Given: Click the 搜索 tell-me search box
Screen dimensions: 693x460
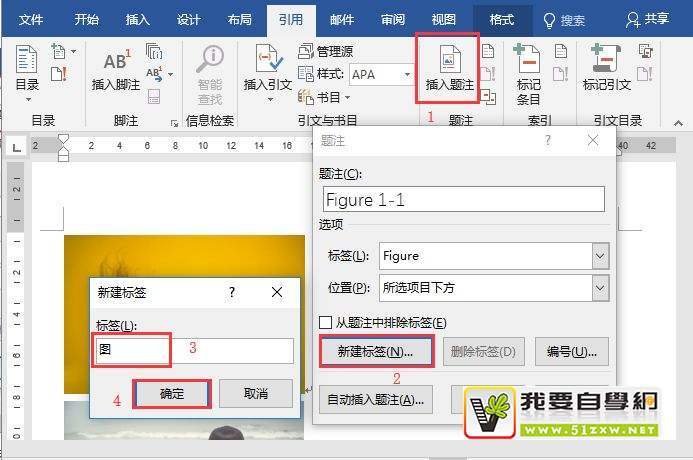Looking at the screenshot, I should [564, 20].
